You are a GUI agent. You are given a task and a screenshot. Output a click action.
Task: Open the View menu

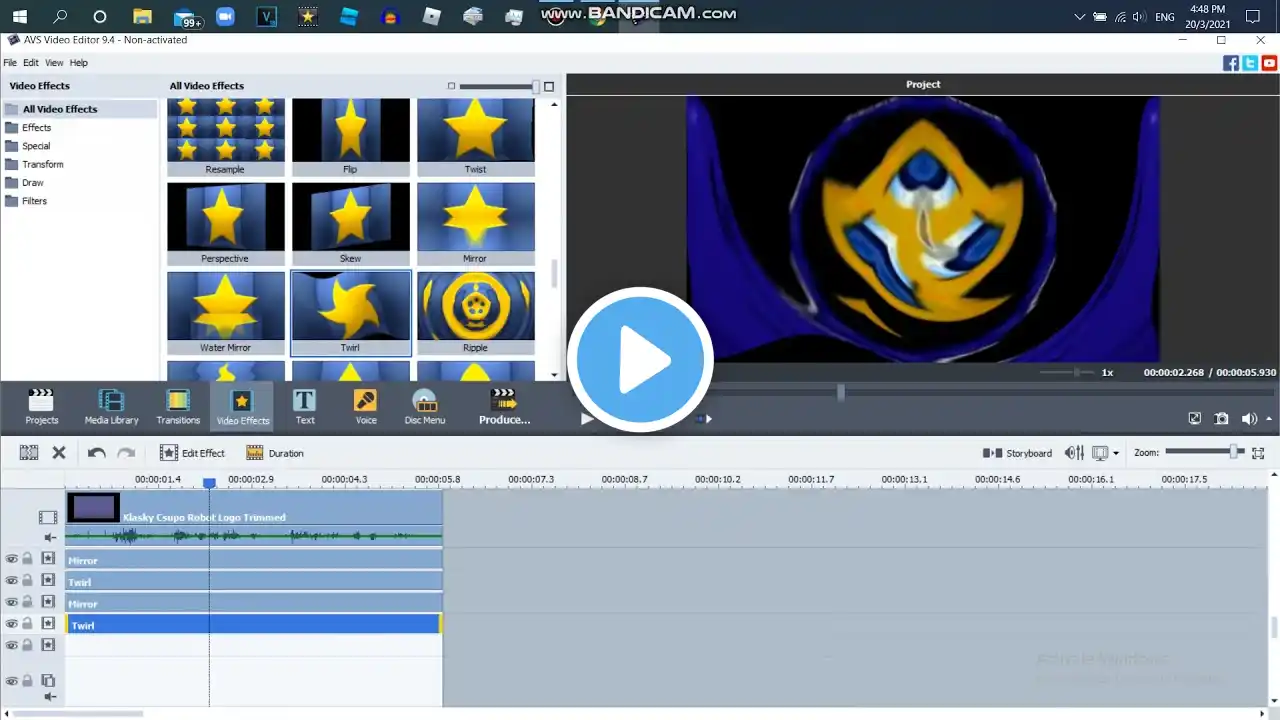[x=54, y=63]
